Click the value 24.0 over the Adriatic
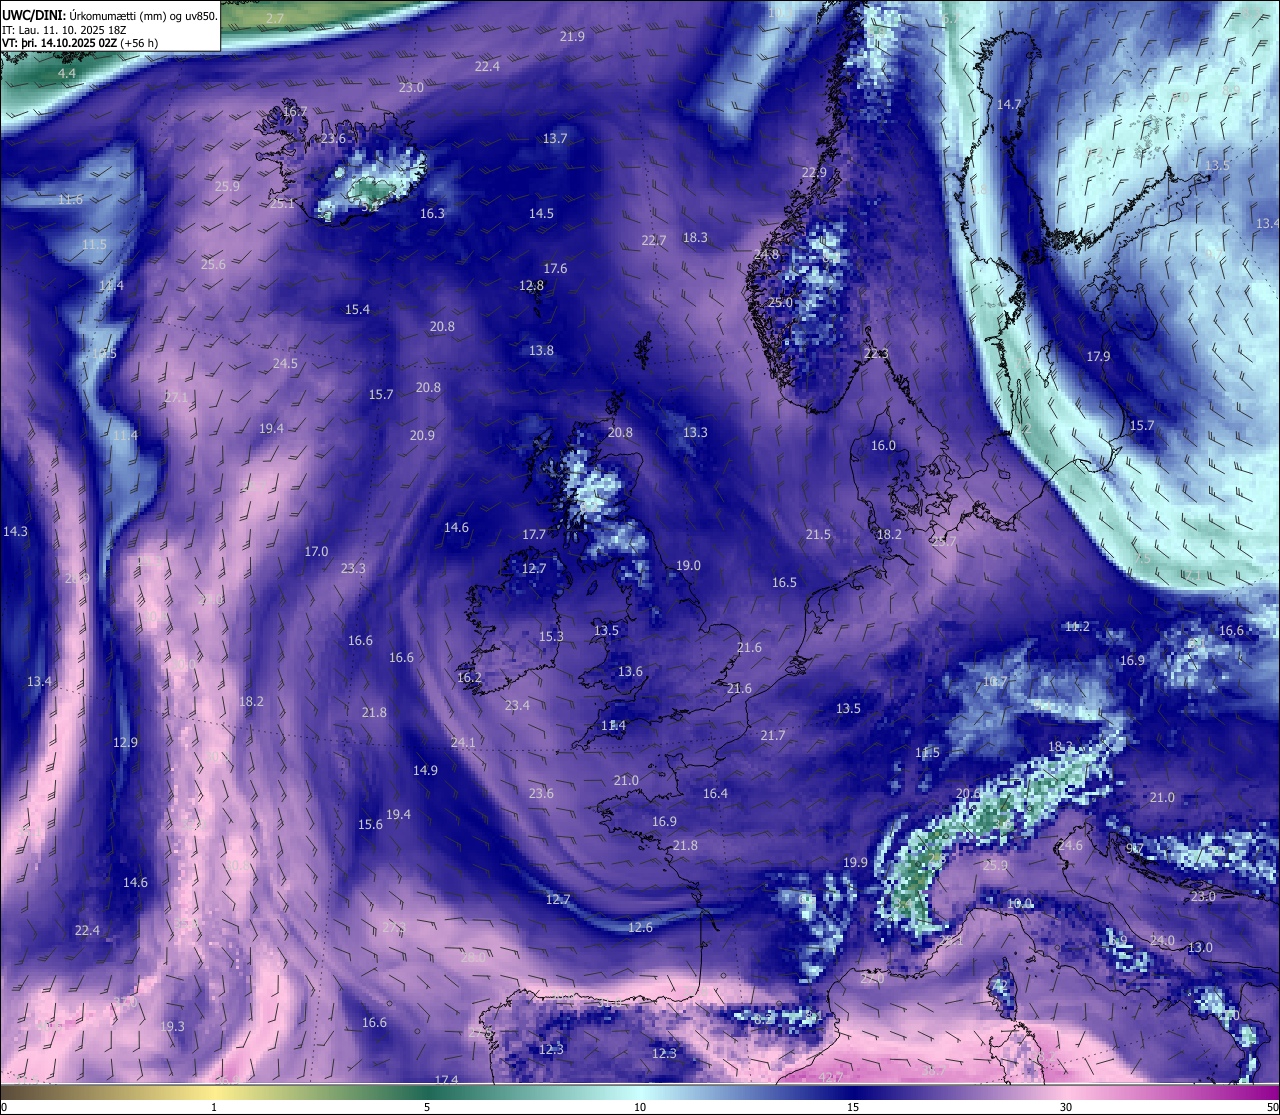The height and width of the screenshot is (1115, 1280). tap(1162, 941)
